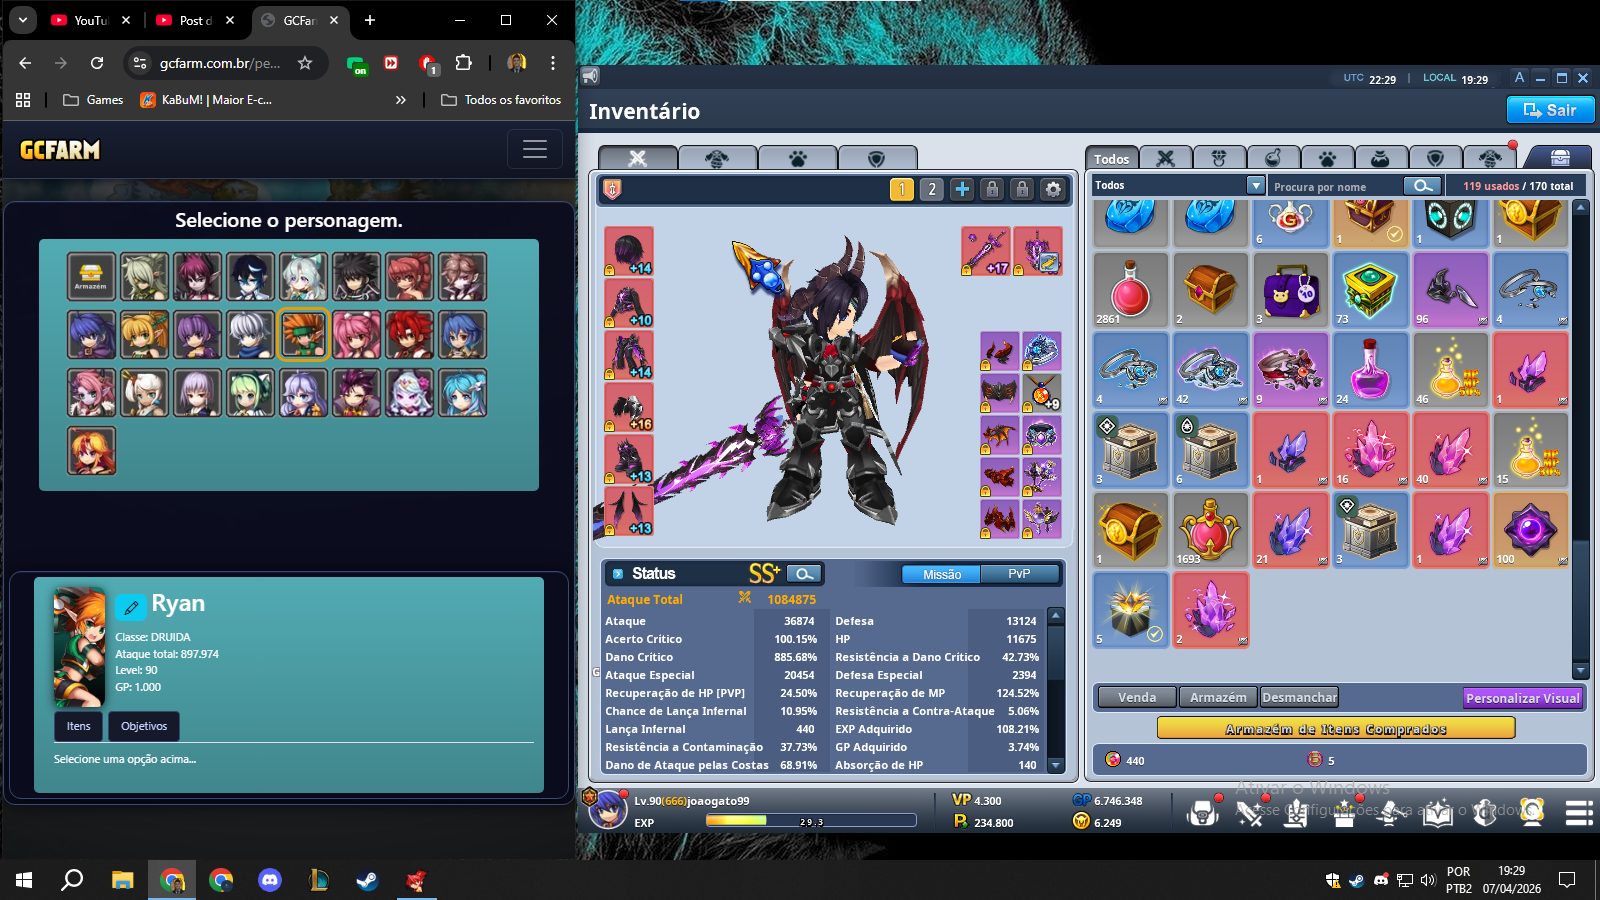The width and height of the screenshot is (1600, 900).
Task: Switch status view to Missão
Action: click(x=942, y=574)
